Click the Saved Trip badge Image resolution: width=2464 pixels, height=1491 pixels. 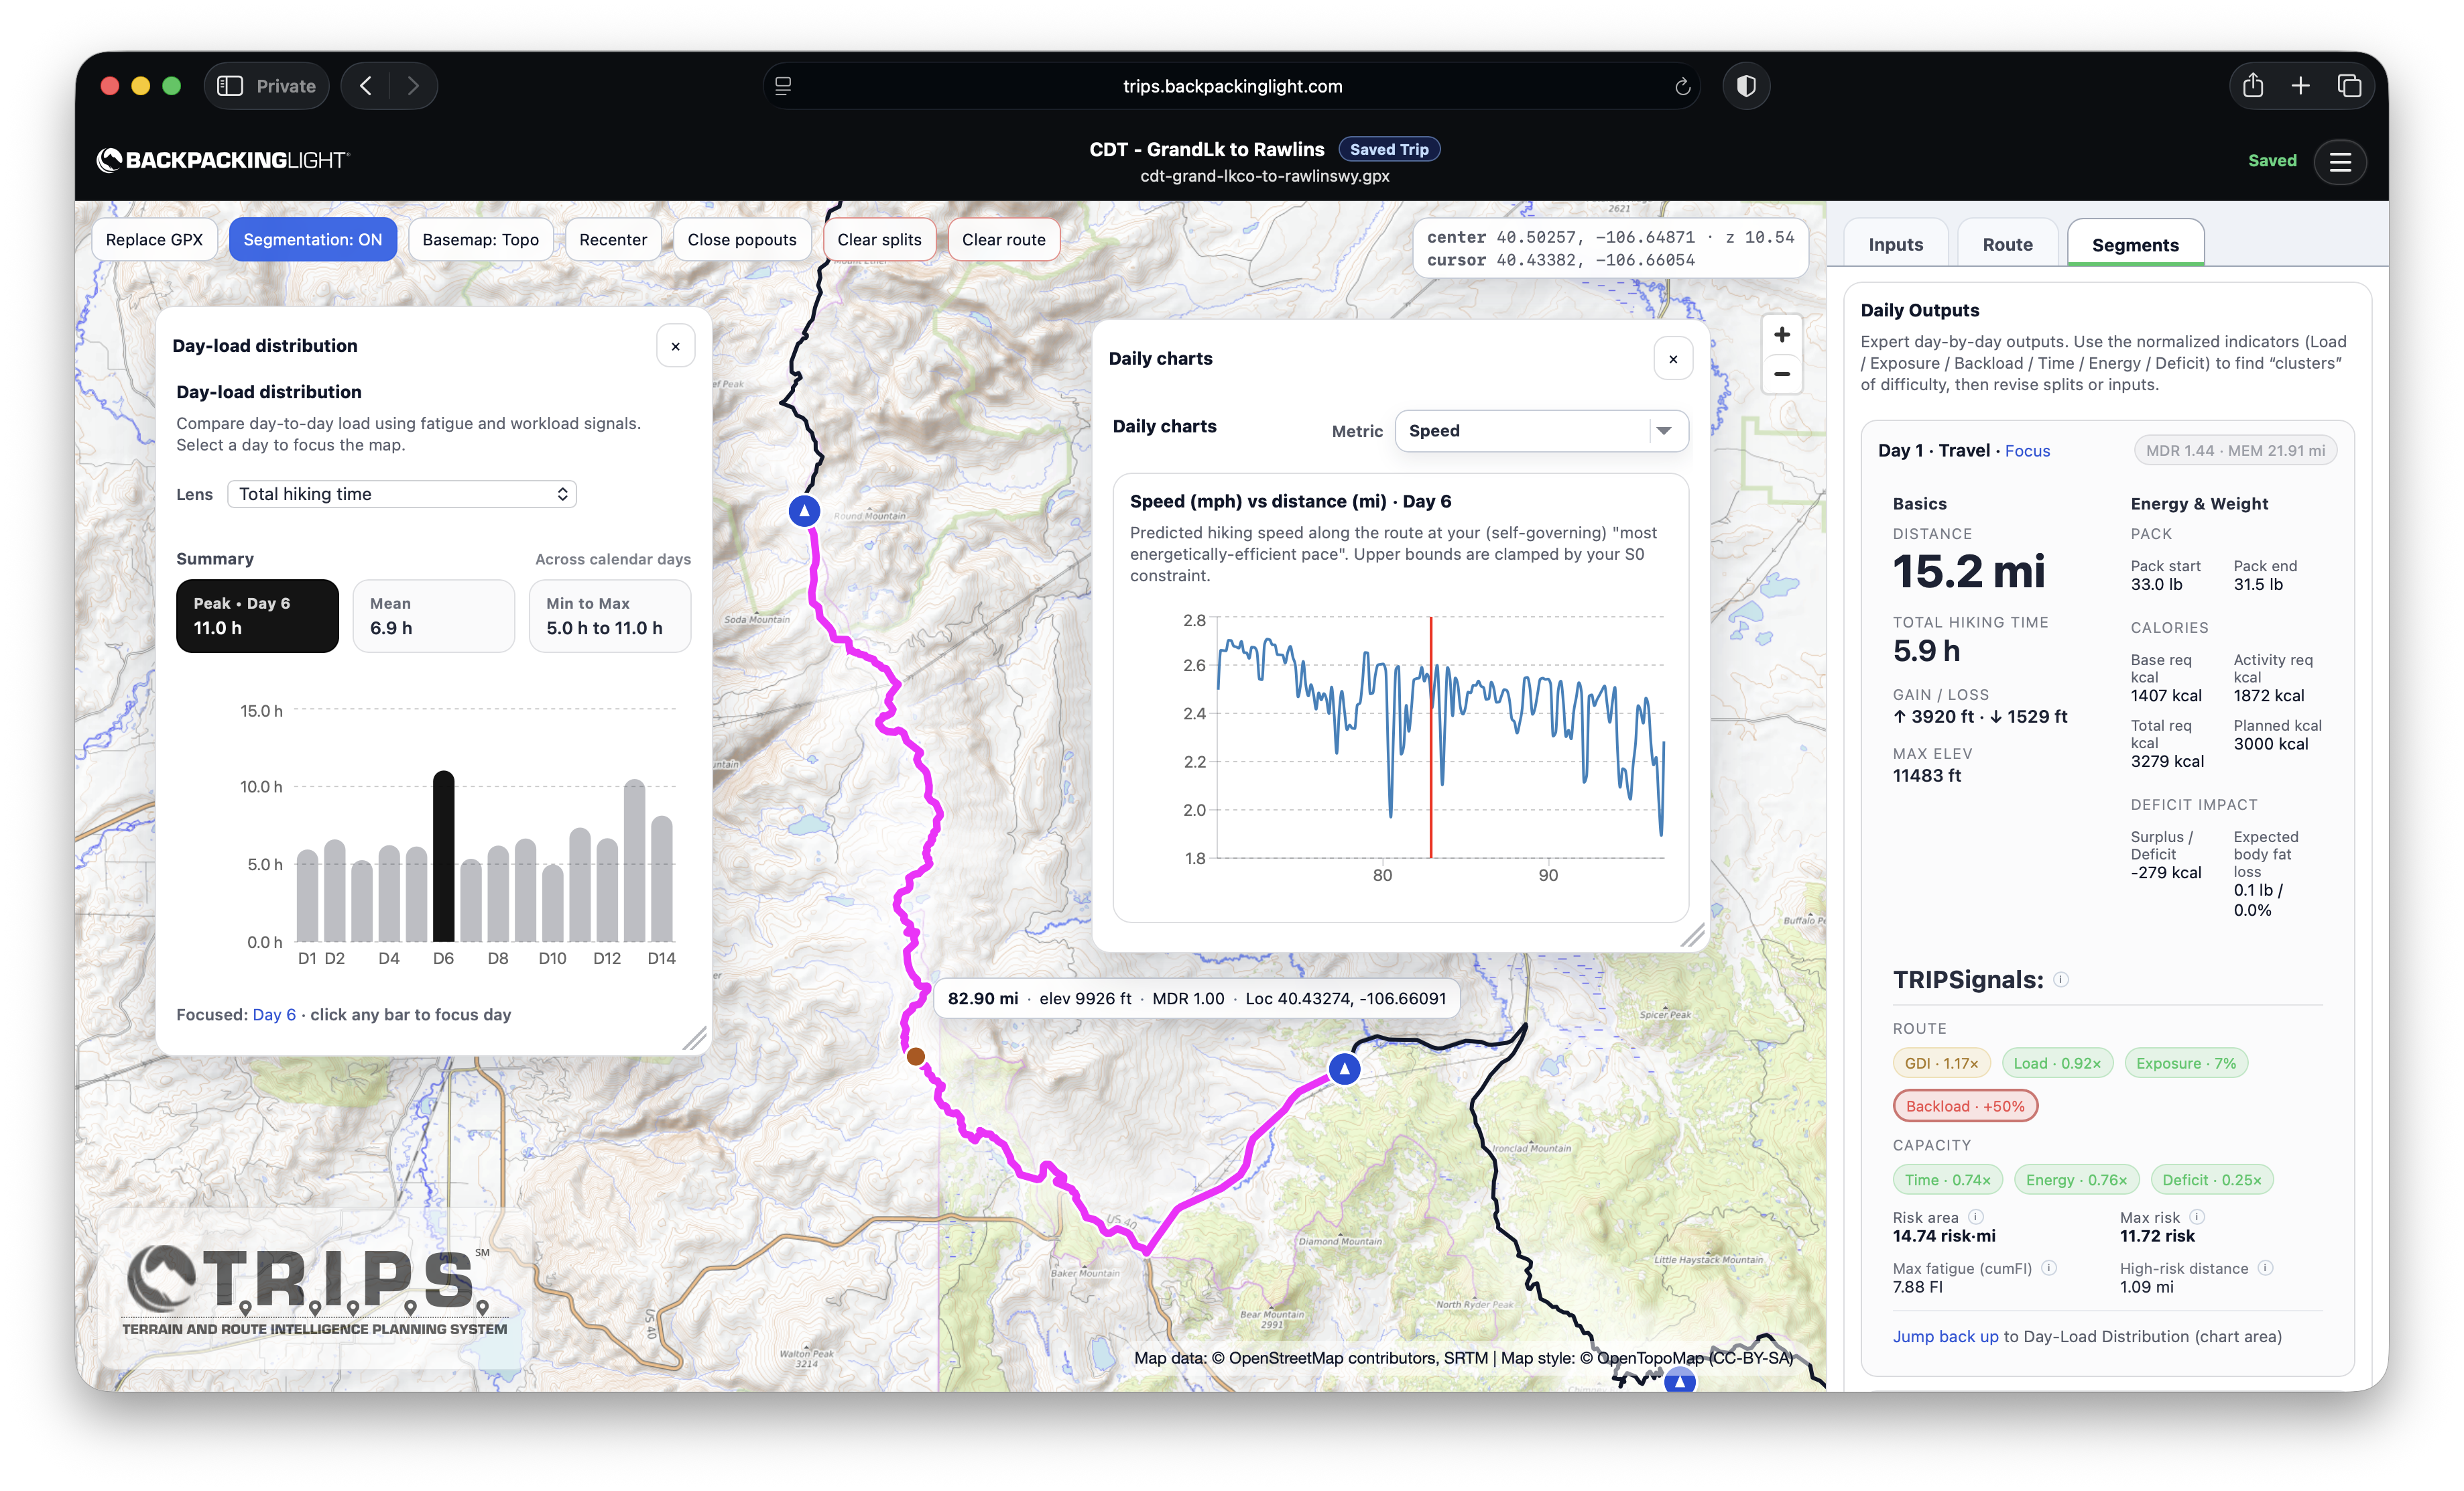[x=1389, y=149]
